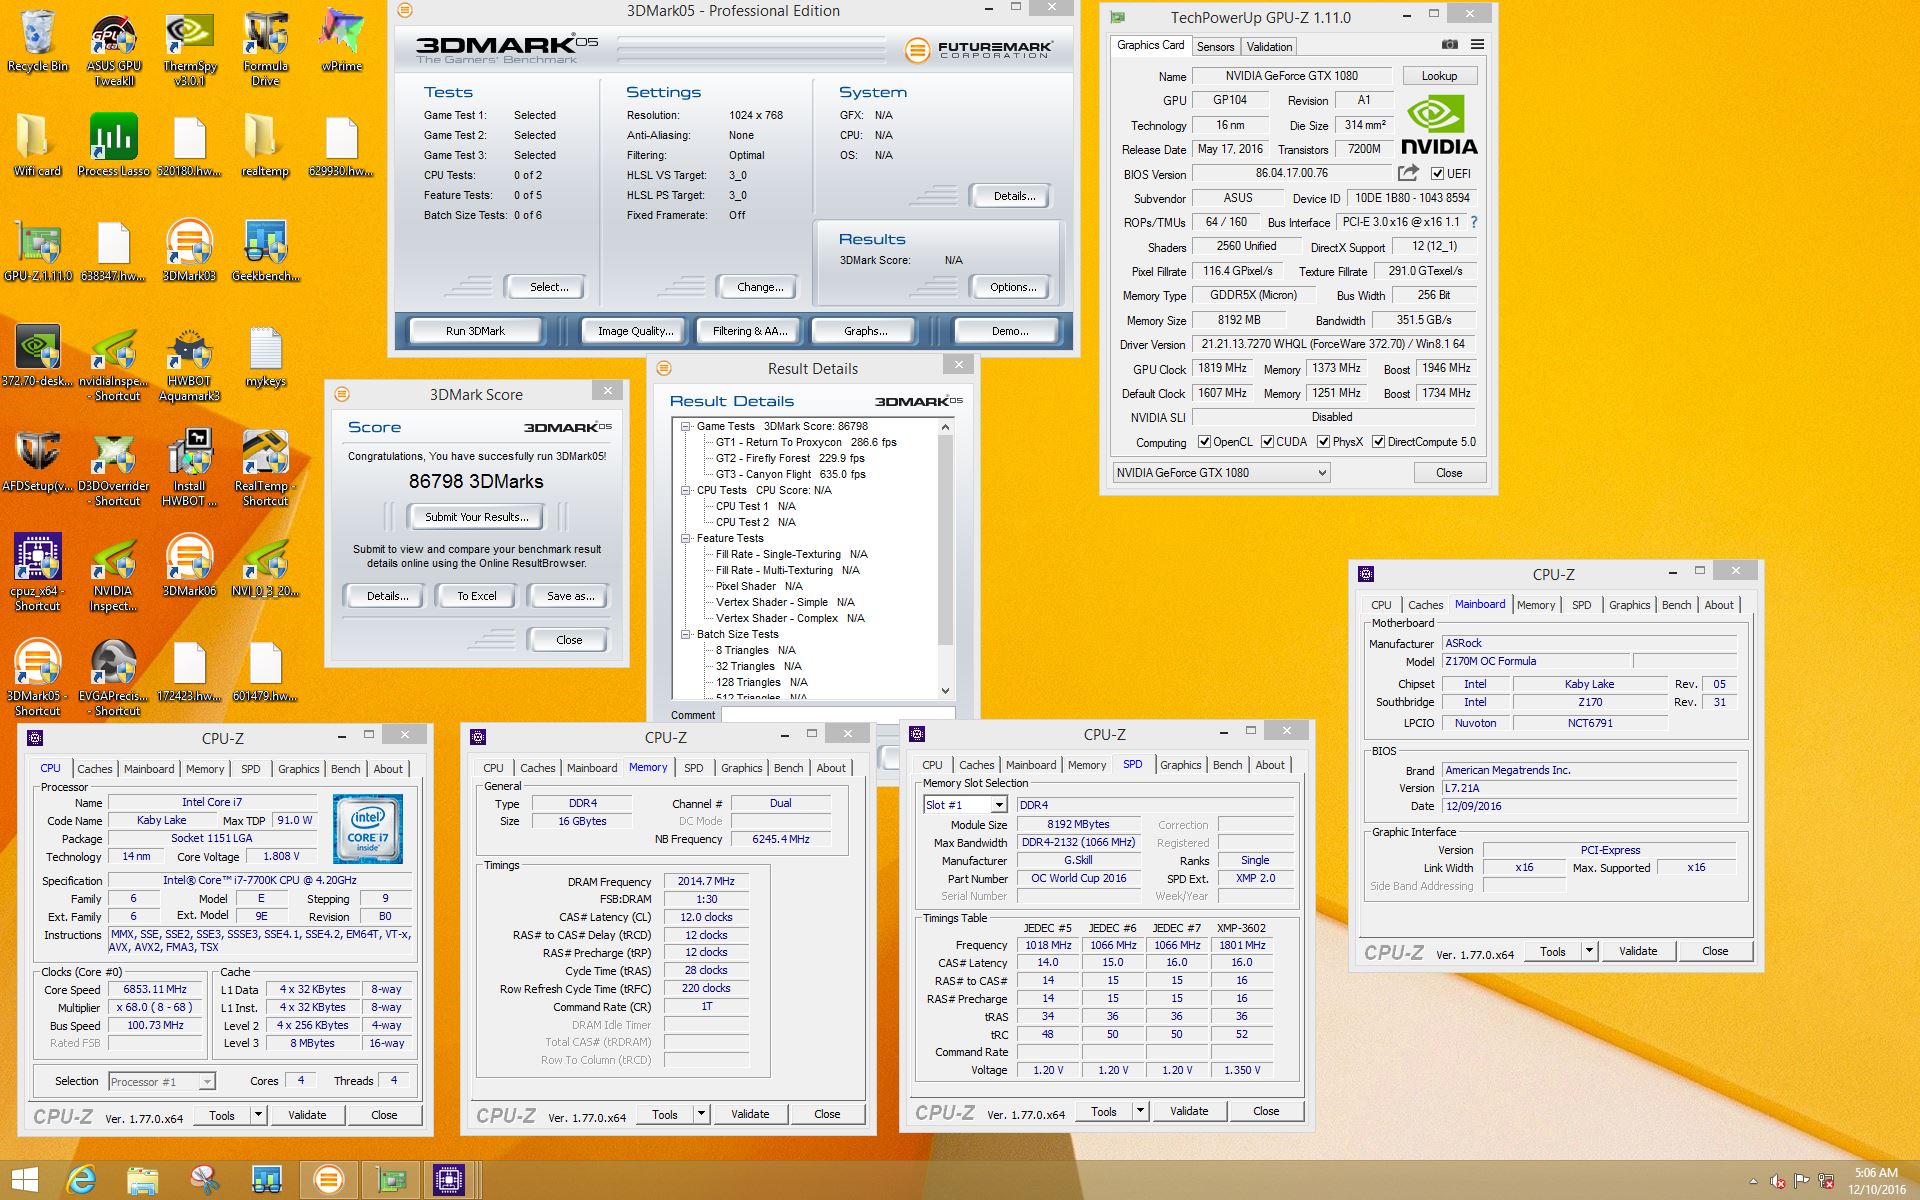Select Graphics tab in CPU-Z SPD window
Screen dimensions: 1920x1200
pos(1180,765)
